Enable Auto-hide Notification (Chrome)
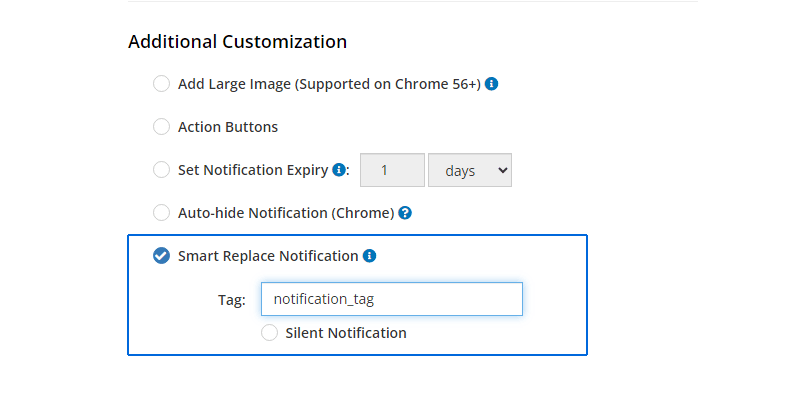The height and width of the screenshot is (400, 800). coord(161,213)
